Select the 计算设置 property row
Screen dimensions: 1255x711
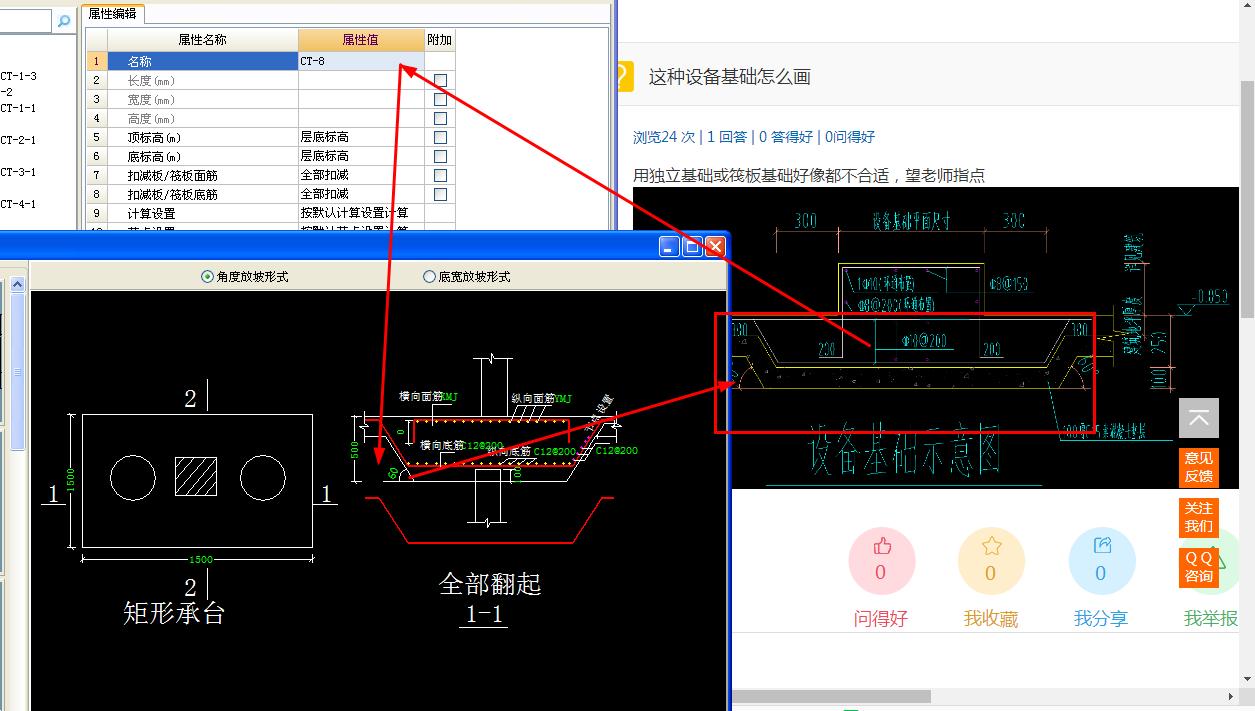[203, 213]
